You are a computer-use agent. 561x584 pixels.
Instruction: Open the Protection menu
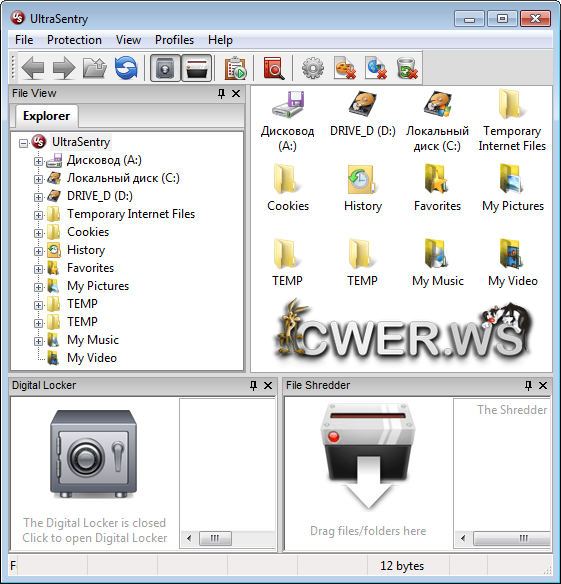(x=74, y=40)
